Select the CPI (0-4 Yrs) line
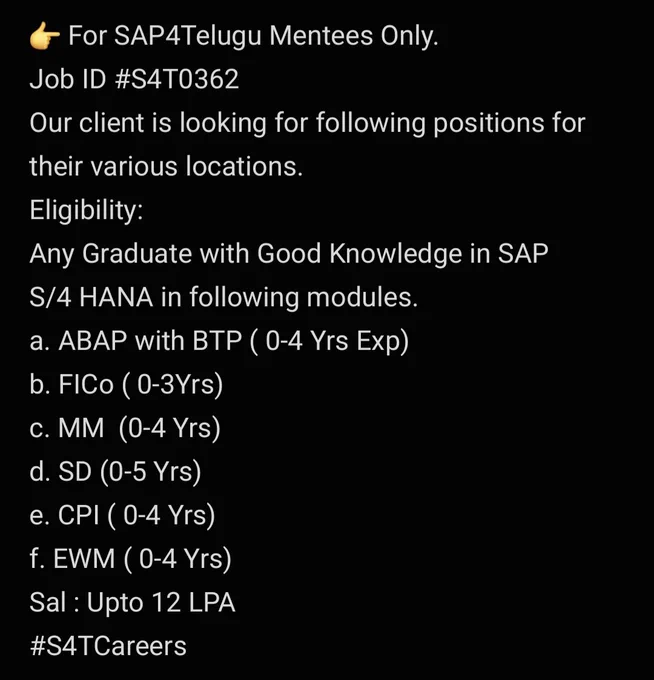654x680 pixels. coord(122,516)
